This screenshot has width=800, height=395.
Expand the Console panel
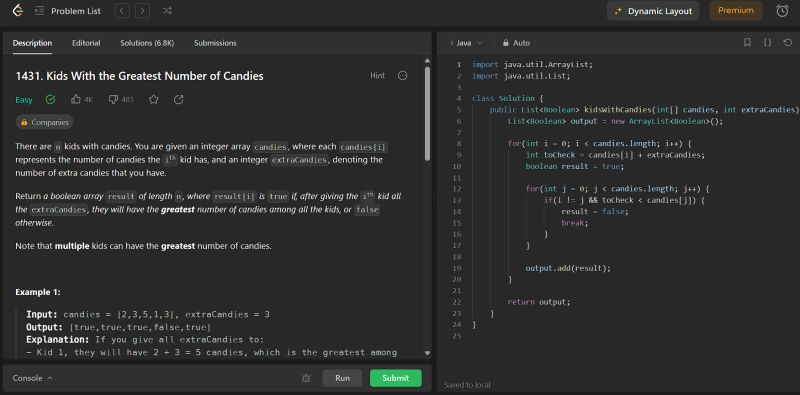click(x=33, y=378)
